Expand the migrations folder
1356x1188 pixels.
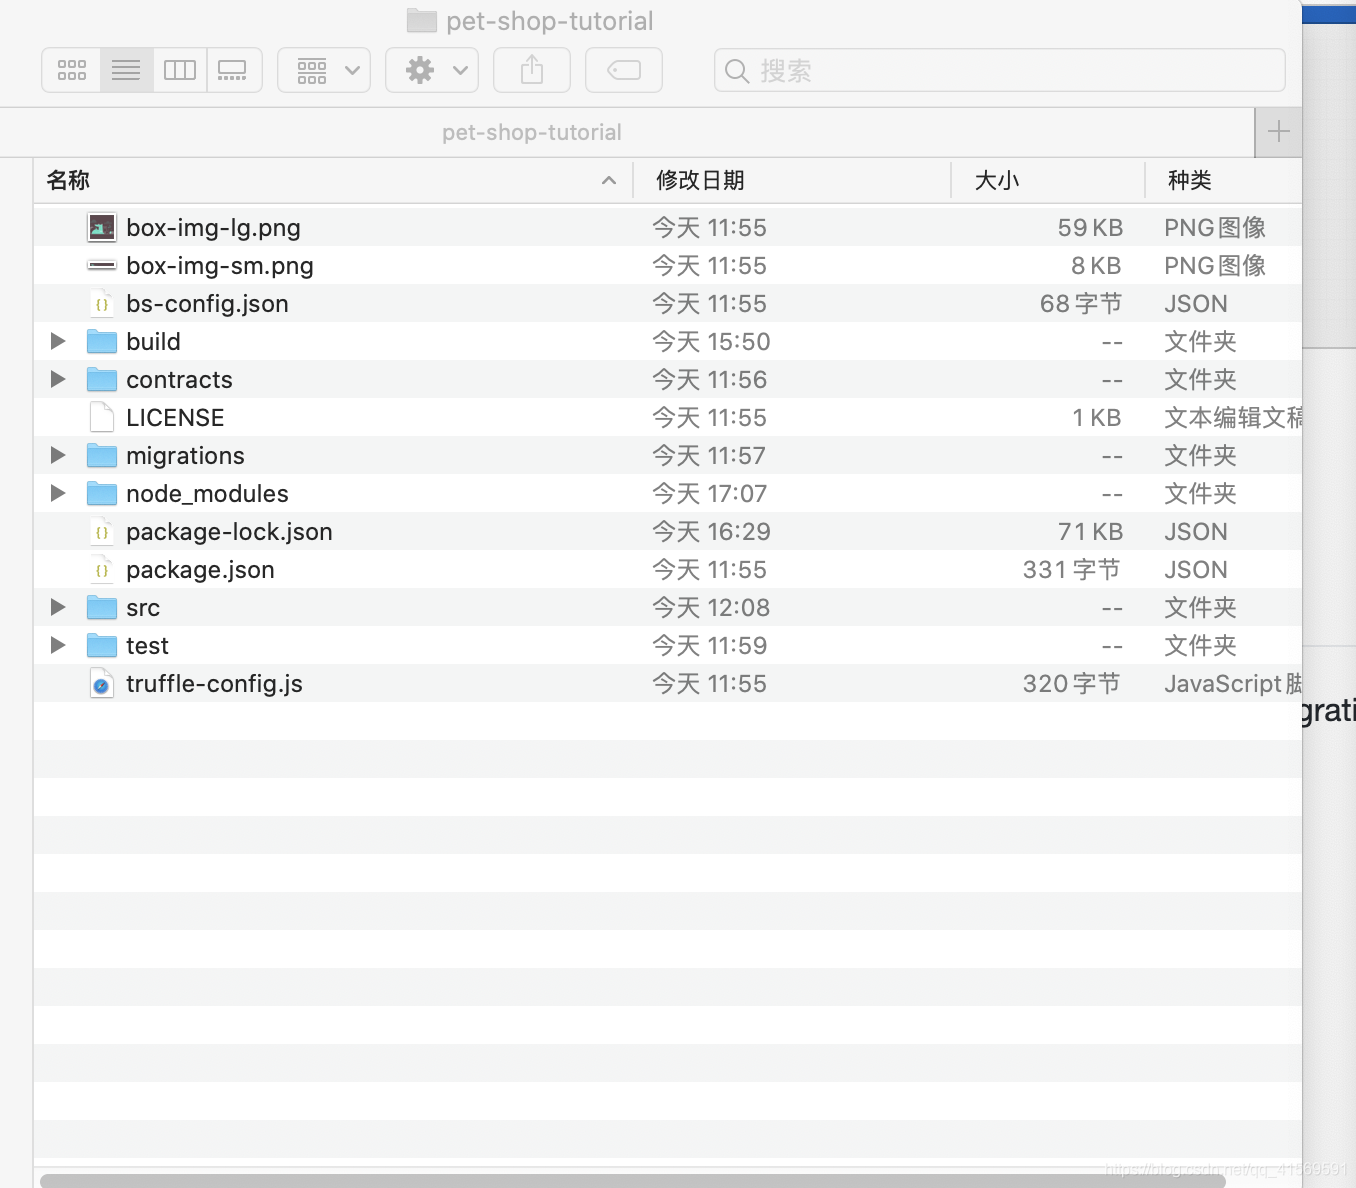[58, 455]
